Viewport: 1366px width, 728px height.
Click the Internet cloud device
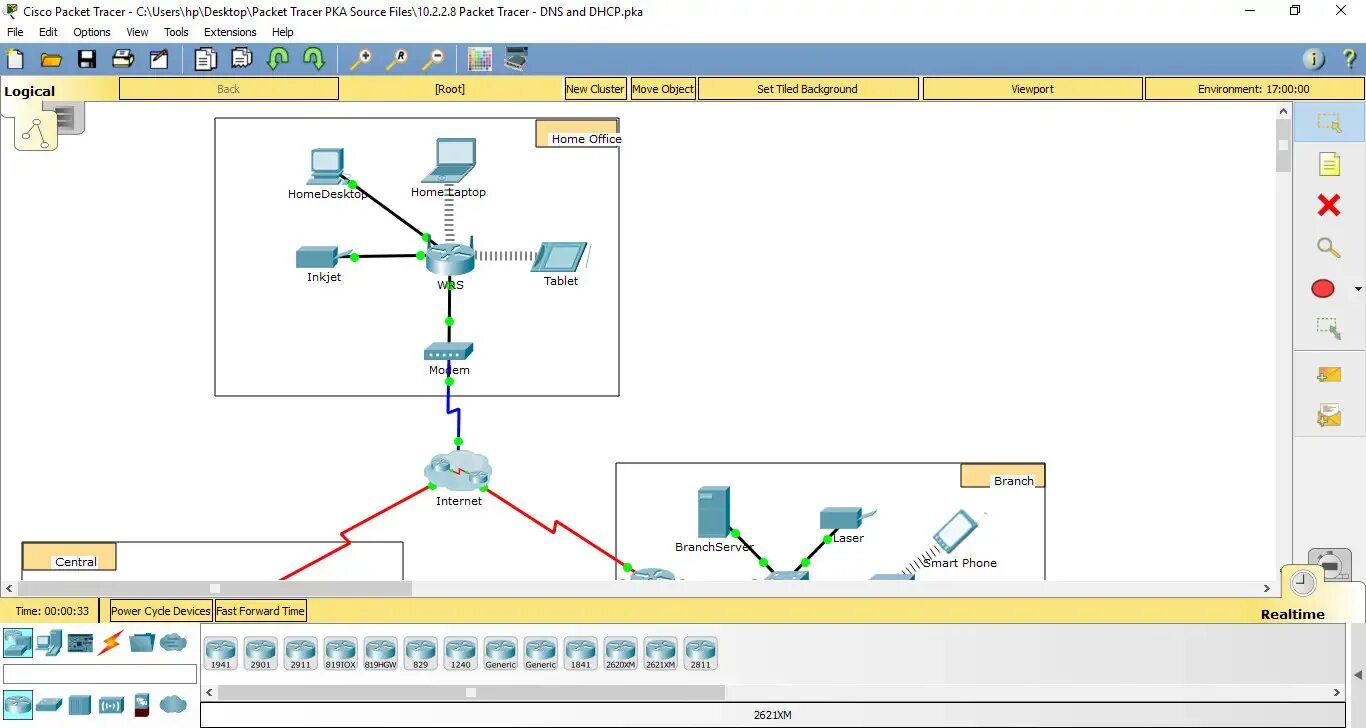click(x=458, y=471)
